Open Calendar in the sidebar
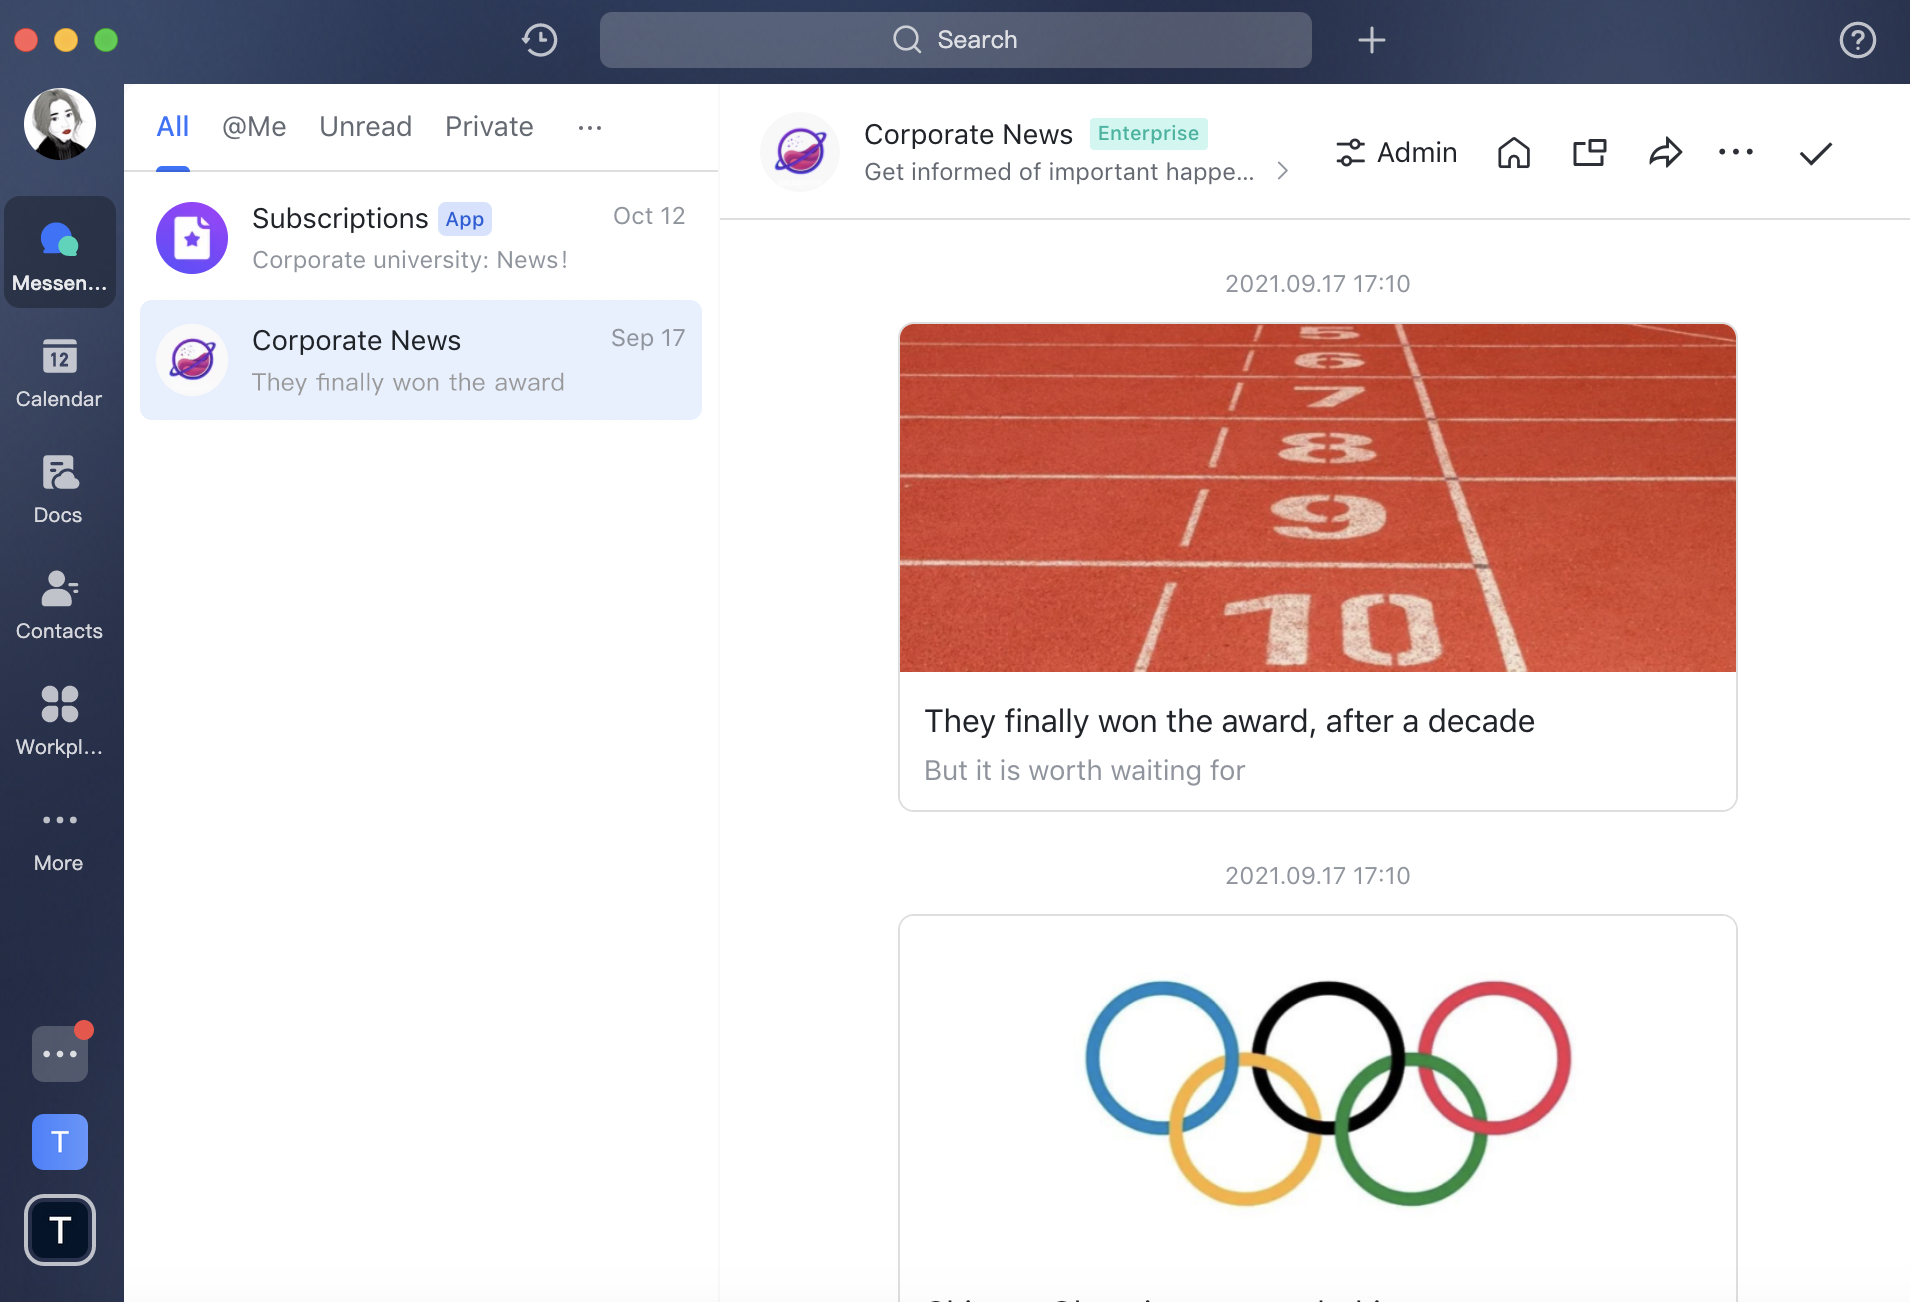Image resolution: width=1910 pixels, height=1302 pixels. point(59,374)
